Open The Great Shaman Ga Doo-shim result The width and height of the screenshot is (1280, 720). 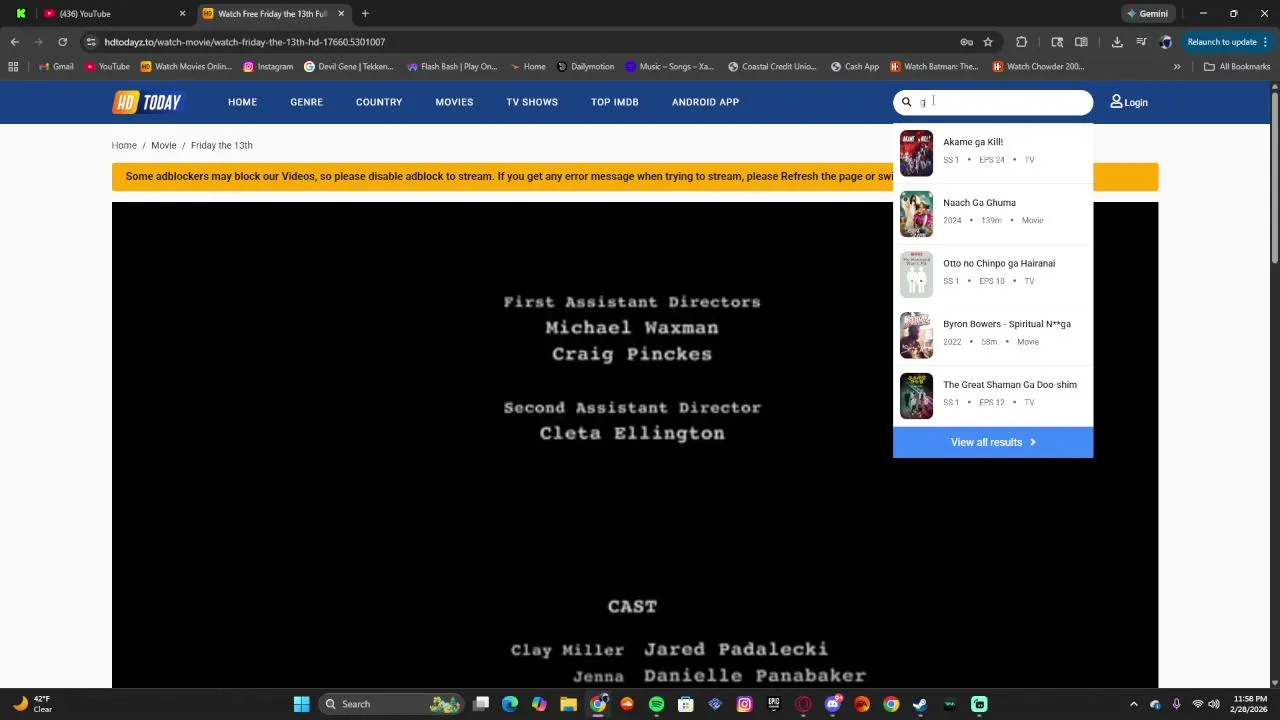pyautogui.click(x=993, y=396)
